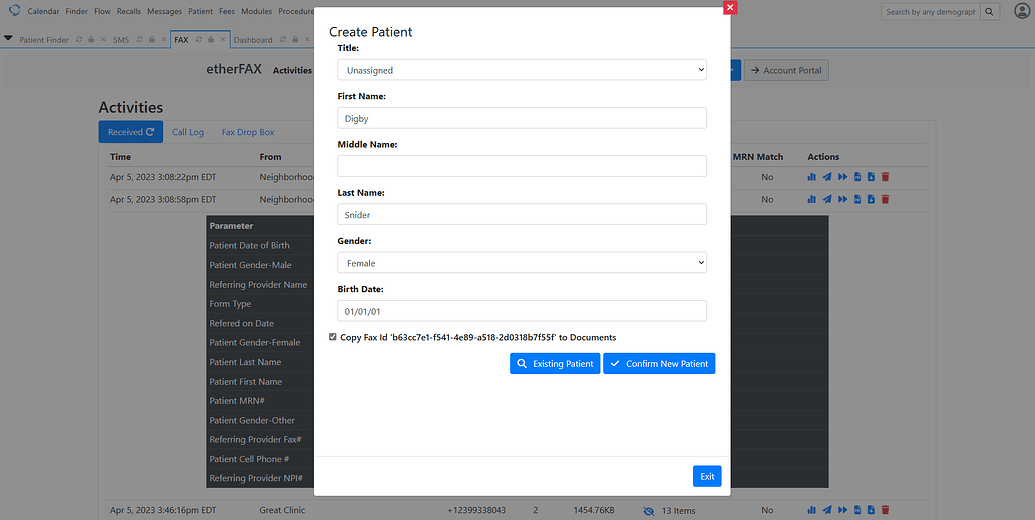Image resolution: width=1035 pixels, height=520 pixels.
Task: Click bar chart icon in 3:08:22pm fax row
Action: (x=811, y=177)
